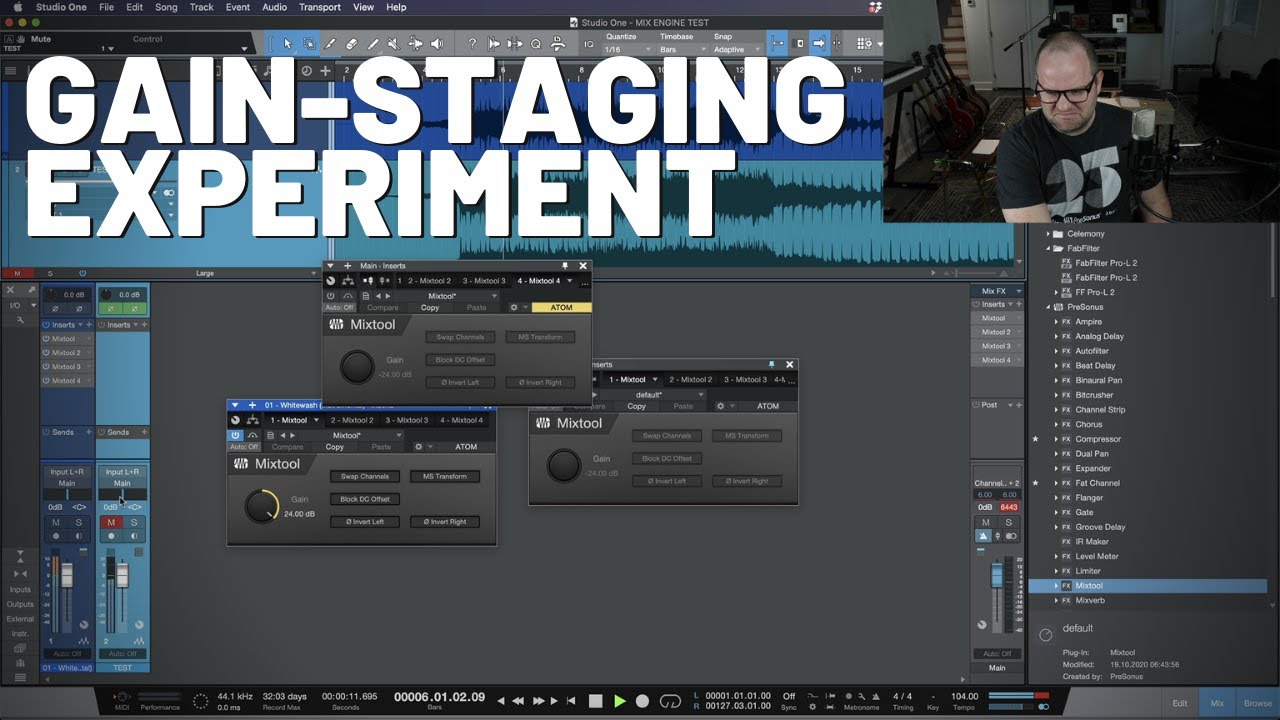1280x720 pixels.
Task: Click the Main channel volume fader
Action: point(996,575)
